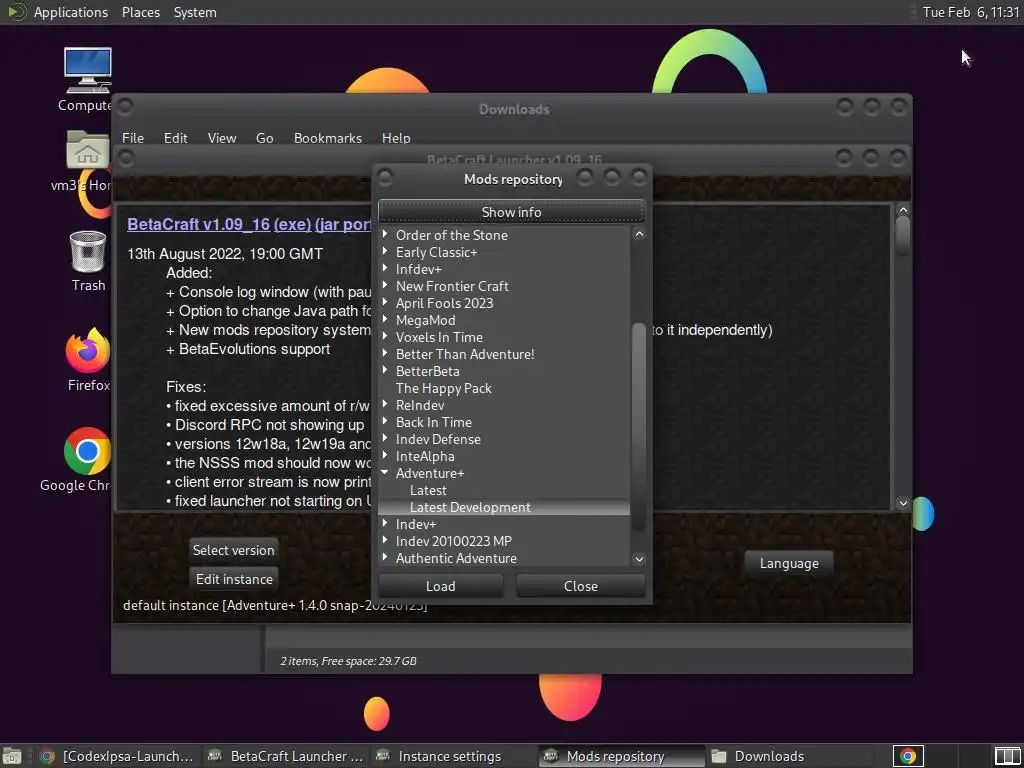Screen dimensions: 1024x768
Task: Expand the MegaMod entry
Action: pos(385,319)
